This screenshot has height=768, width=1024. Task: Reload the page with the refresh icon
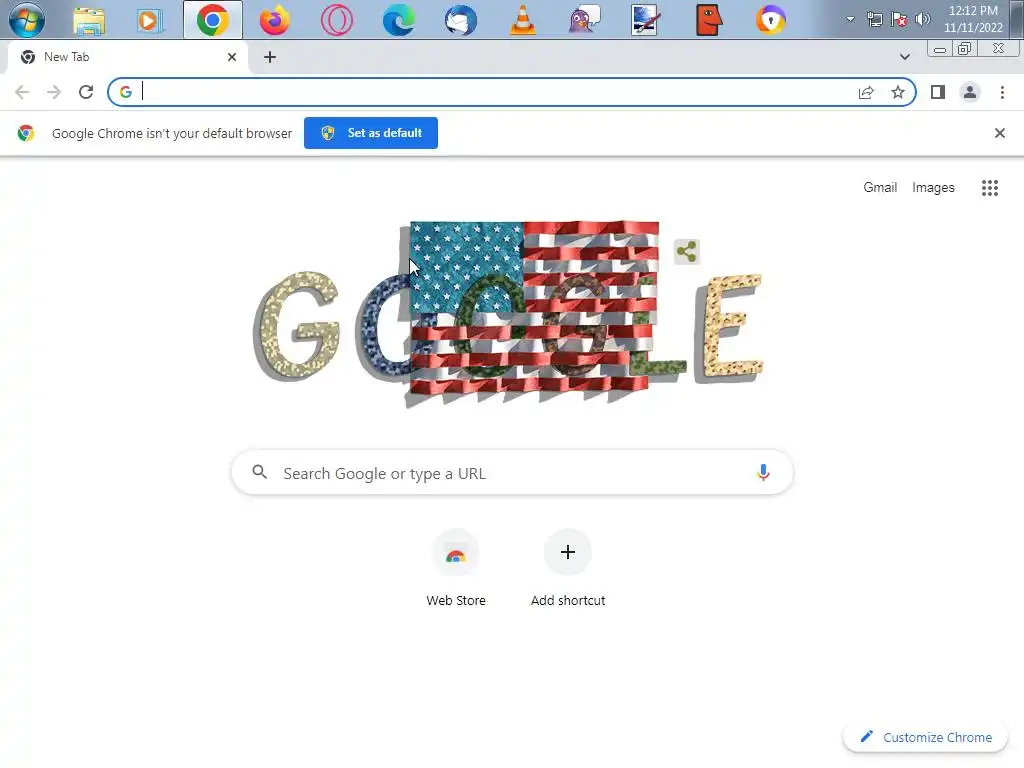tap(86, 92)
